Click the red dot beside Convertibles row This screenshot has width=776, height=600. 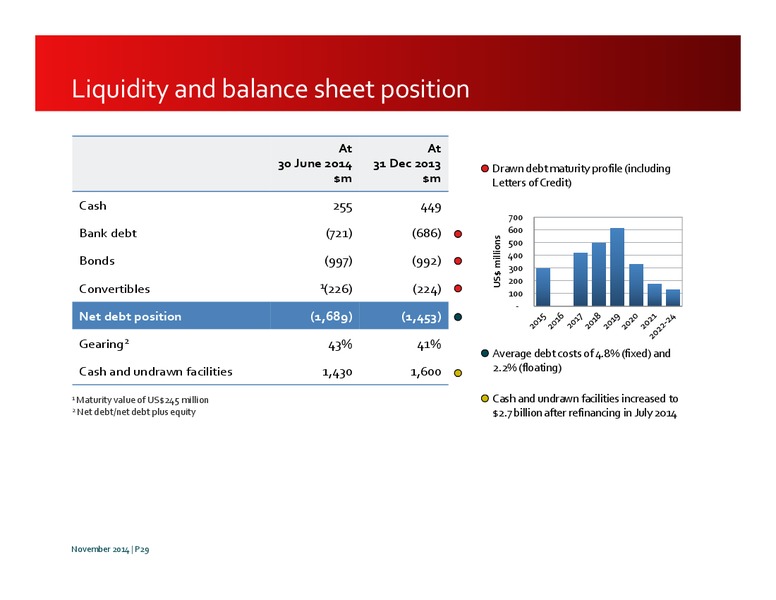click(458, 289)
